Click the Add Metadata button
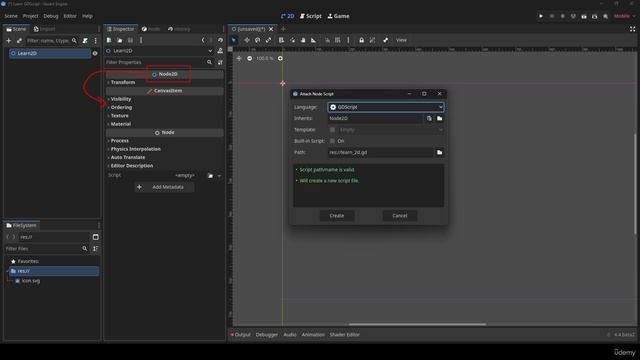Viewport: 640px width, 360px height. [x=164, y=187]
